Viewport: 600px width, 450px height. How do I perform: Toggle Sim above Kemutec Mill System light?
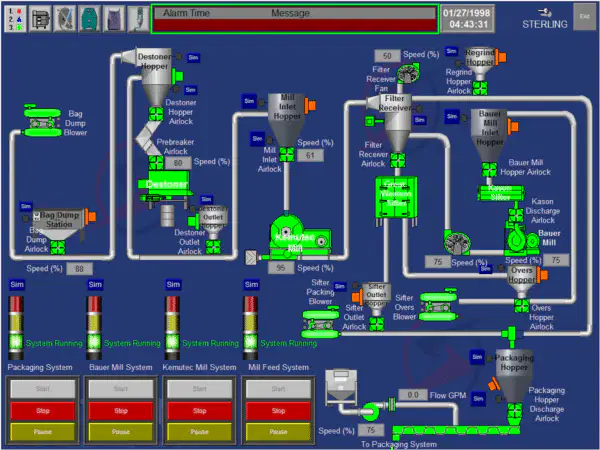coord(173,284)
